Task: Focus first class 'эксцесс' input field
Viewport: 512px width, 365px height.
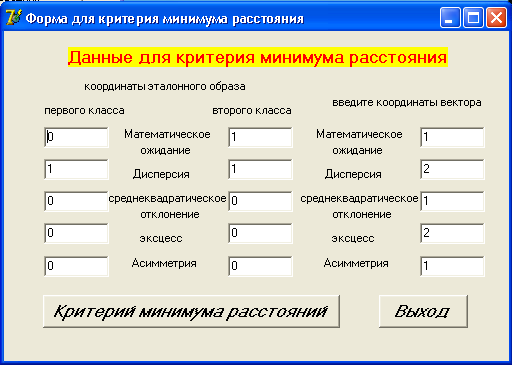Action: (x=76, y=233)
